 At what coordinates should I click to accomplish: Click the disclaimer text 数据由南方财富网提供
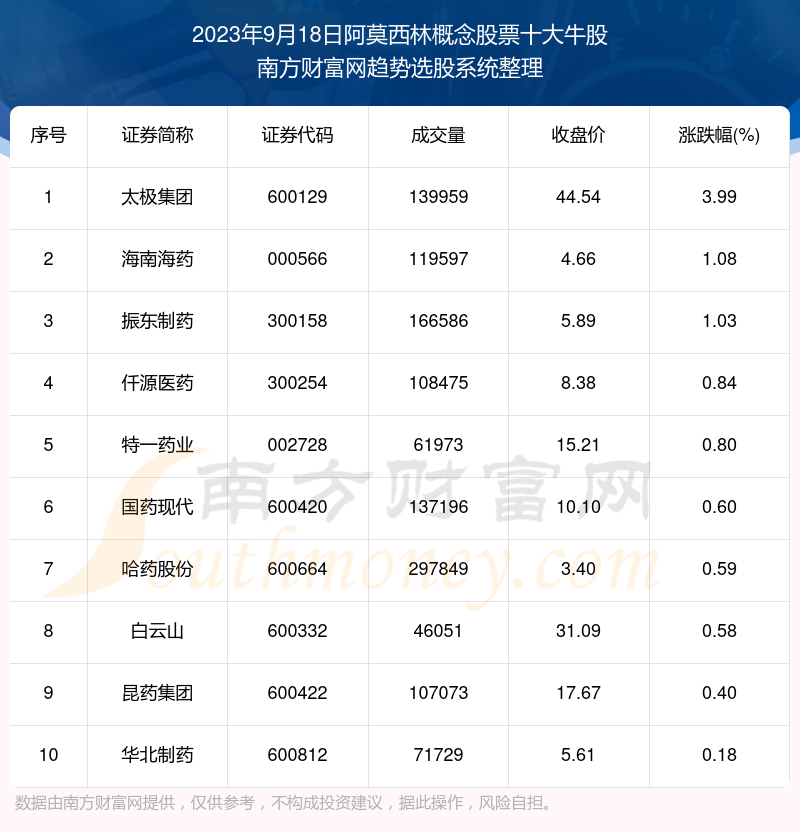point(94,803)
